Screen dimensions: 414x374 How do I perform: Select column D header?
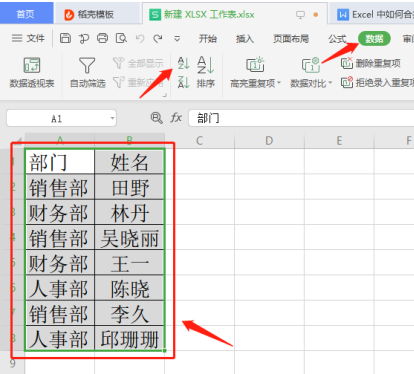point(269,141)
